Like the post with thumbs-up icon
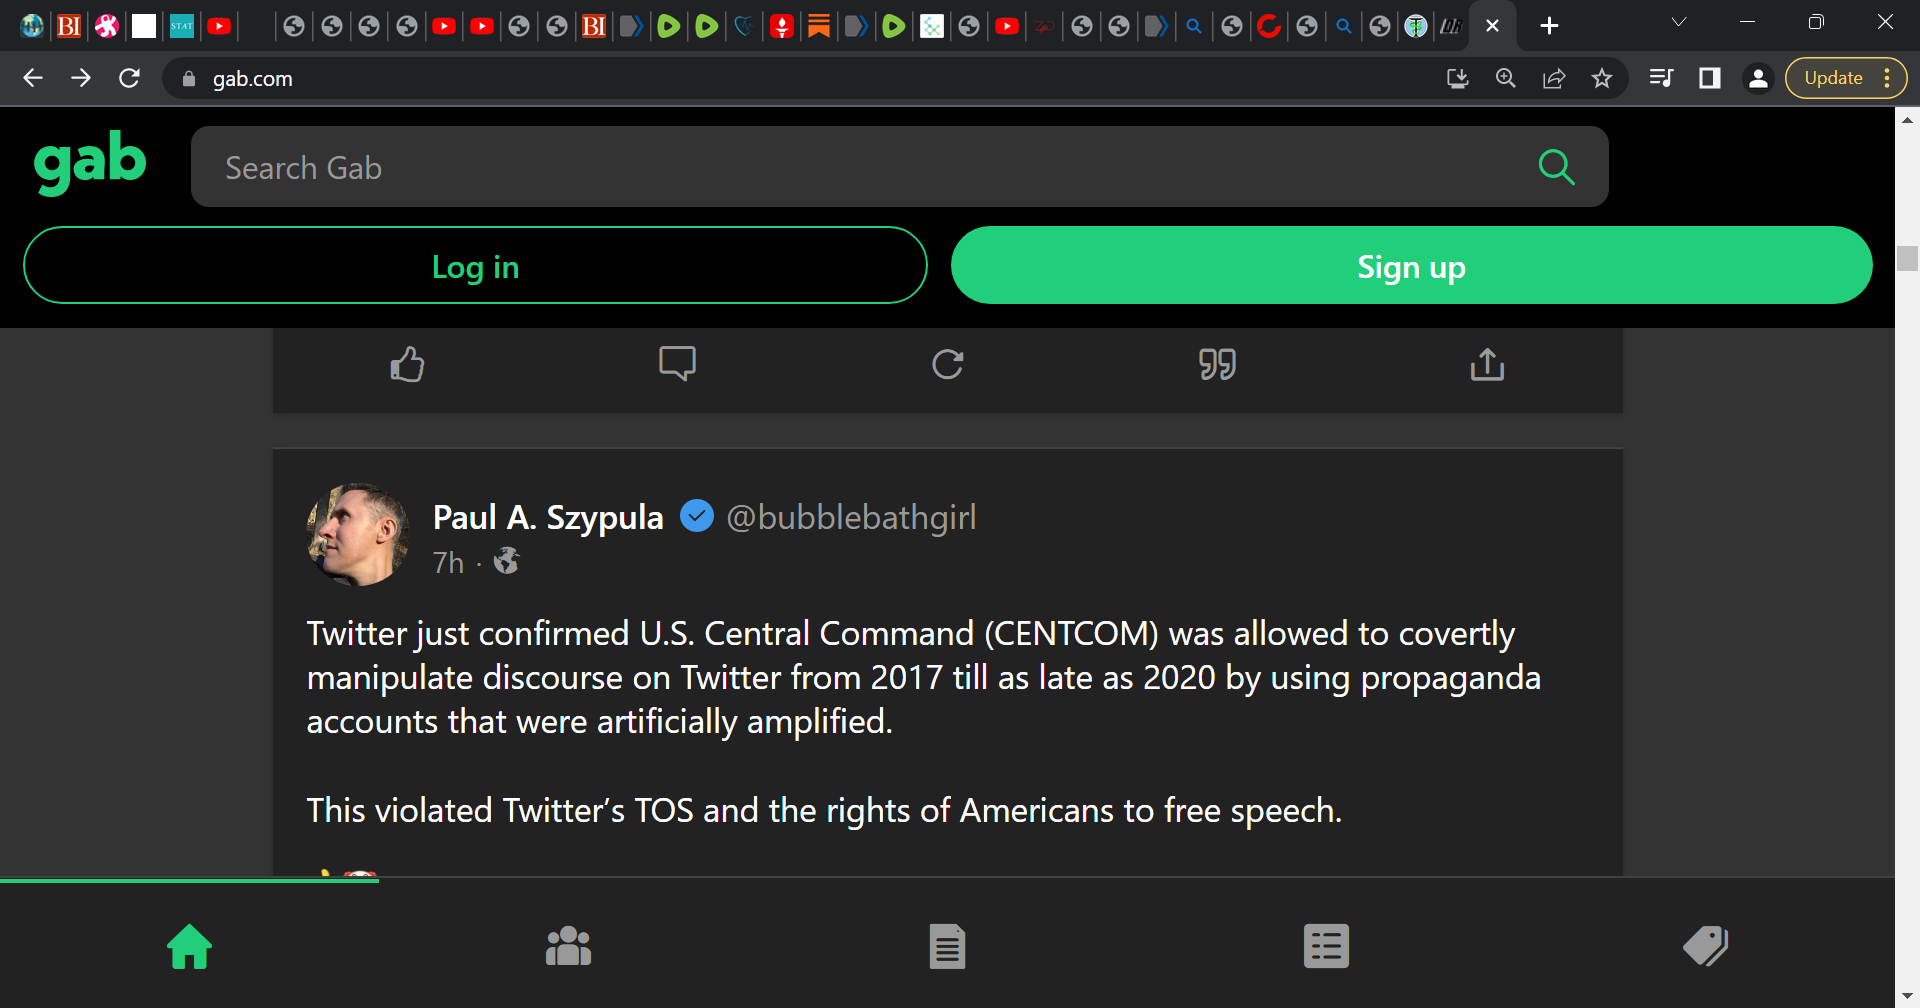This screenshot has height=1008, width=1920. click(x=407, y=364)
